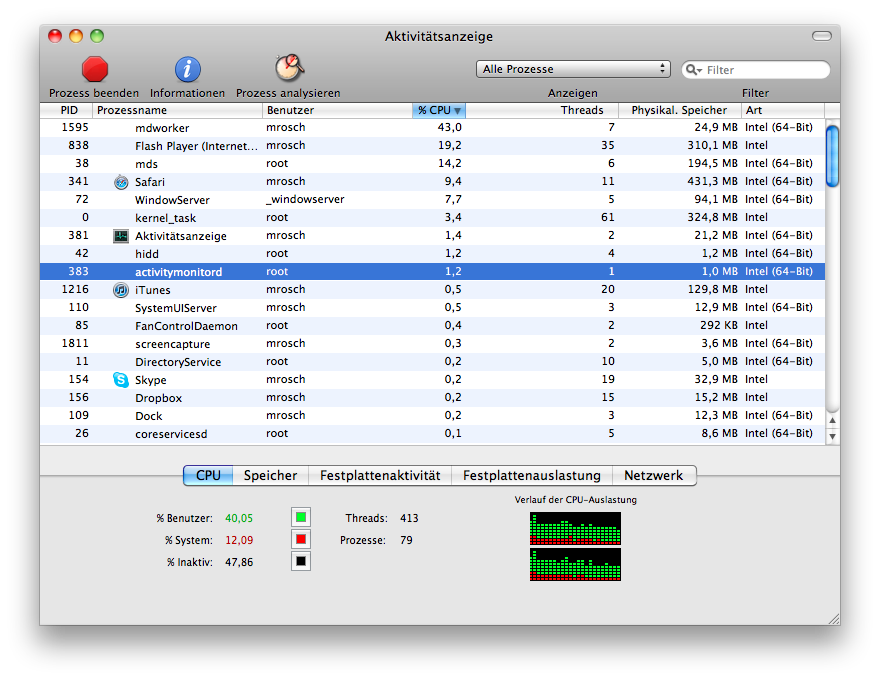The width and height of the screenshot is (880, 680).
Task: Select the FanControlDaemon process
Action: (x=432, y=325)
